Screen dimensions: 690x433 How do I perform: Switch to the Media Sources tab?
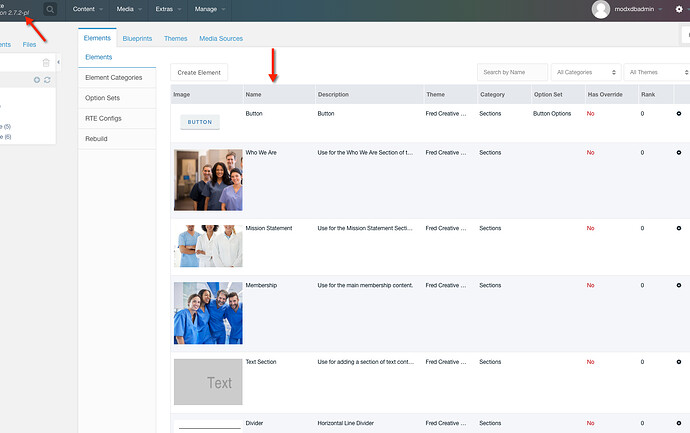point(221,39)
